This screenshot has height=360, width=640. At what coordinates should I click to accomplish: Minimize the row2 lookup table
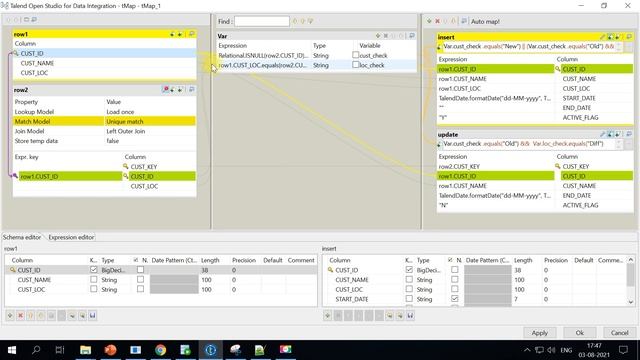(x=192, y=89)
